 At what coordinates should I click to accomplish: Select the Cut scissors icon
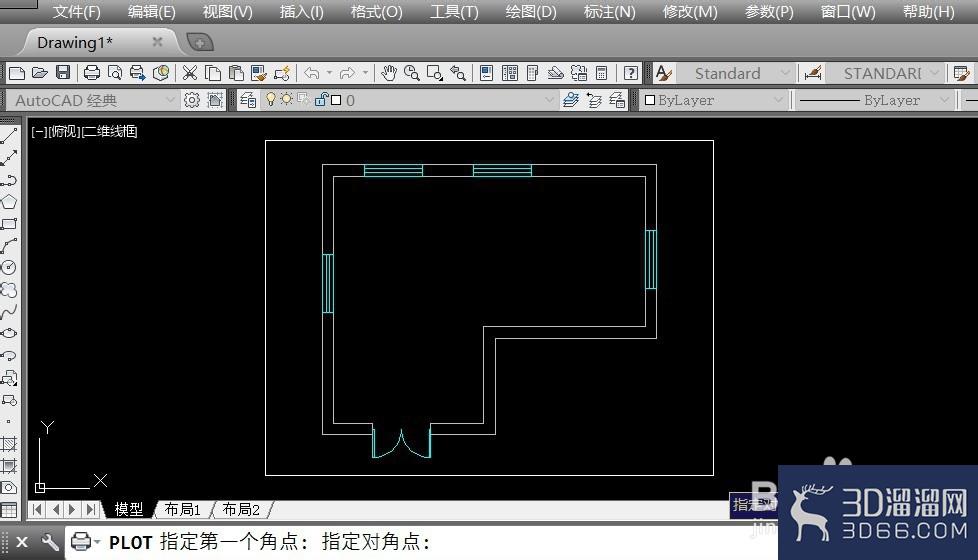pos(190,73)
